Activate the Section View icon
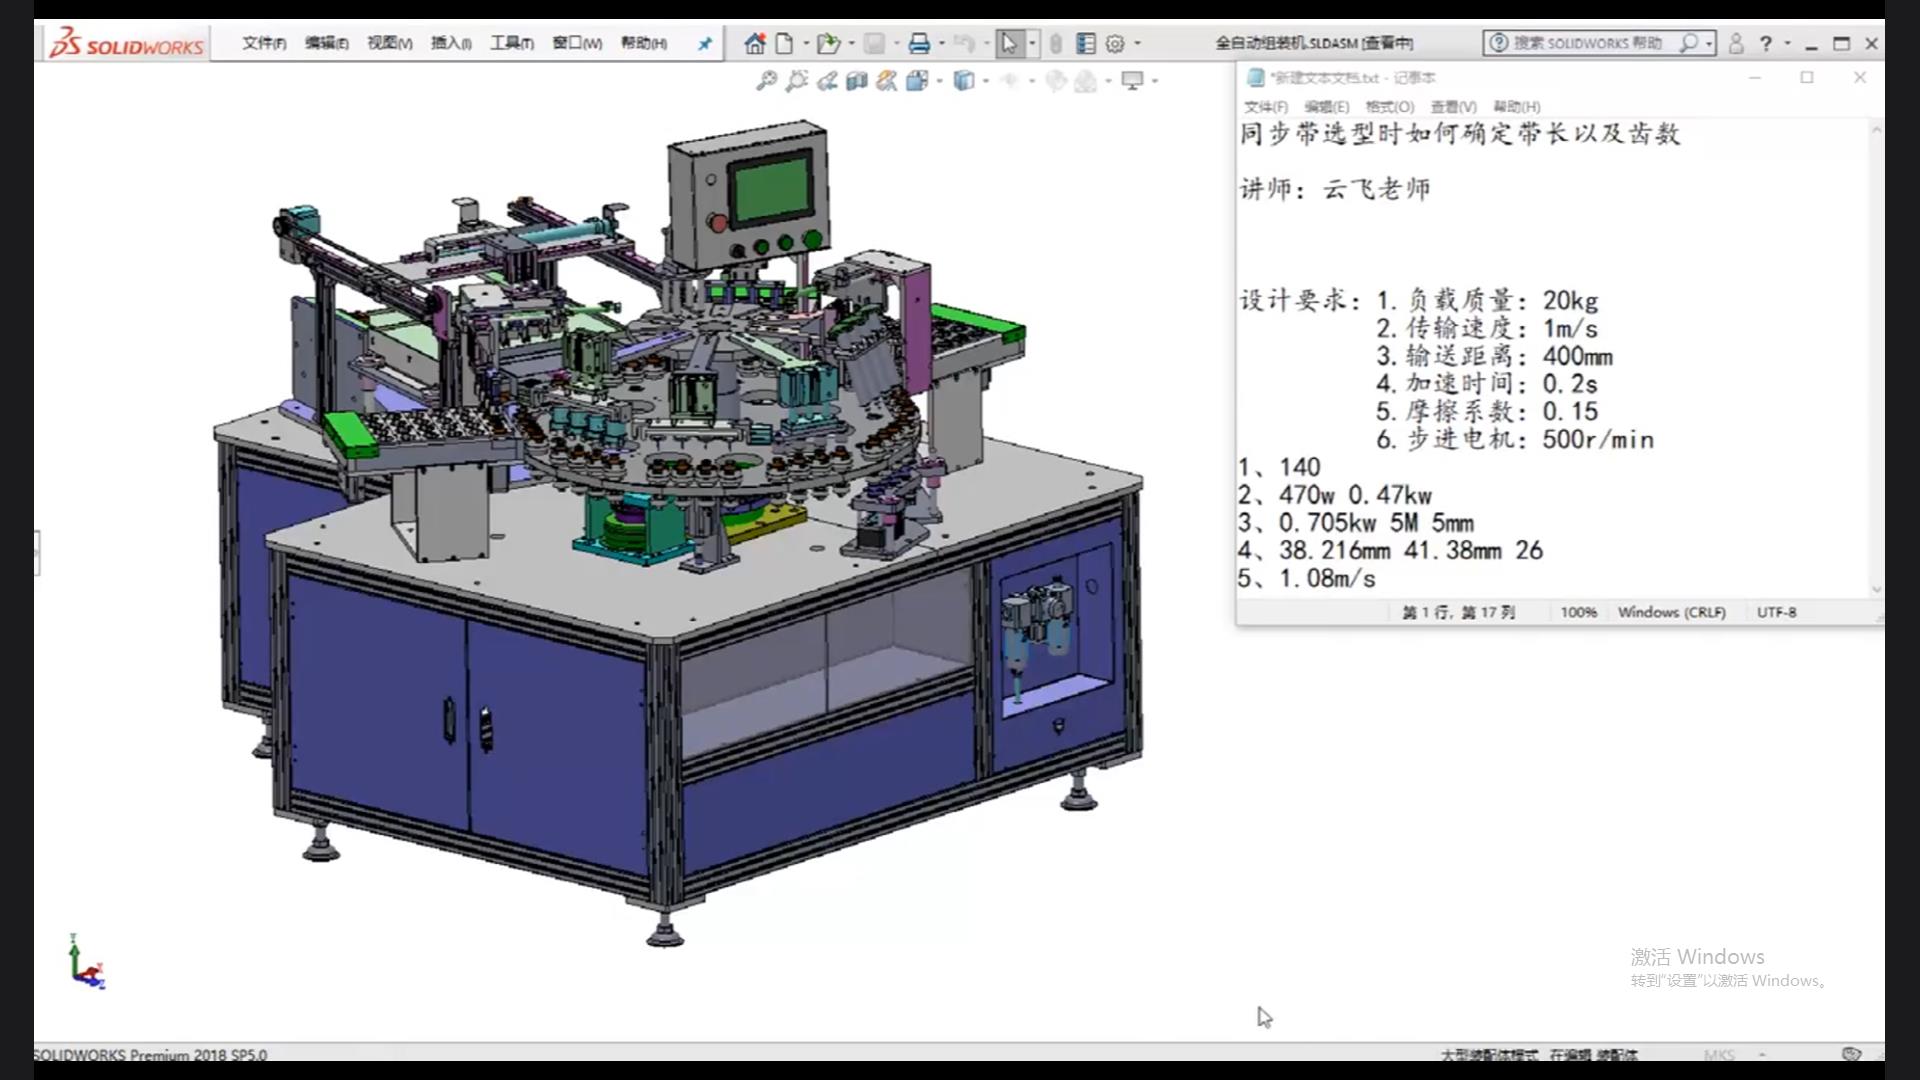This screenshot has width=1920, height=1080. pos(857,81)
